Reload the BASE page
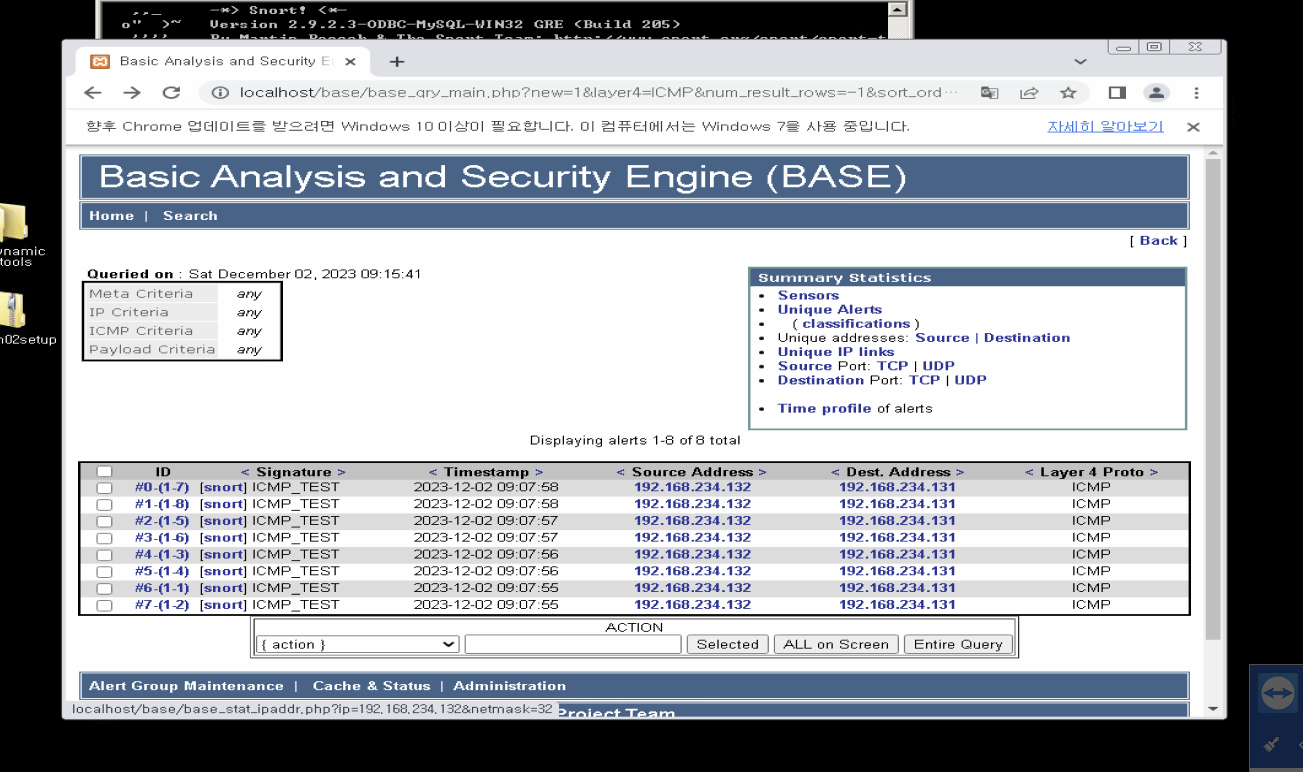 point(171,93)
